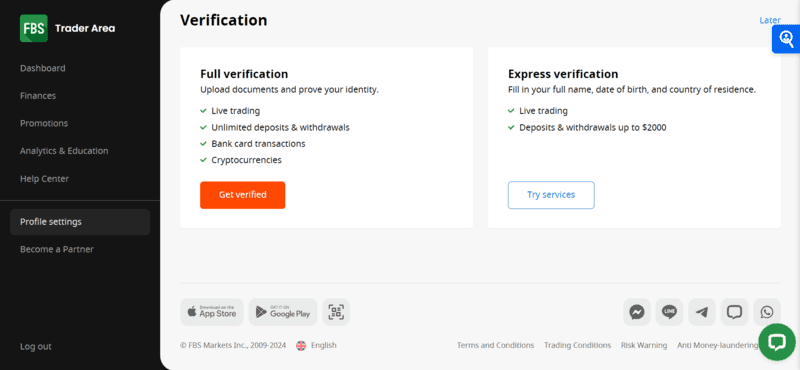Image resolution: width=800 pixels, height=370 pixels.
Task: Open the LINE chat icon
Action: [669, 312]
